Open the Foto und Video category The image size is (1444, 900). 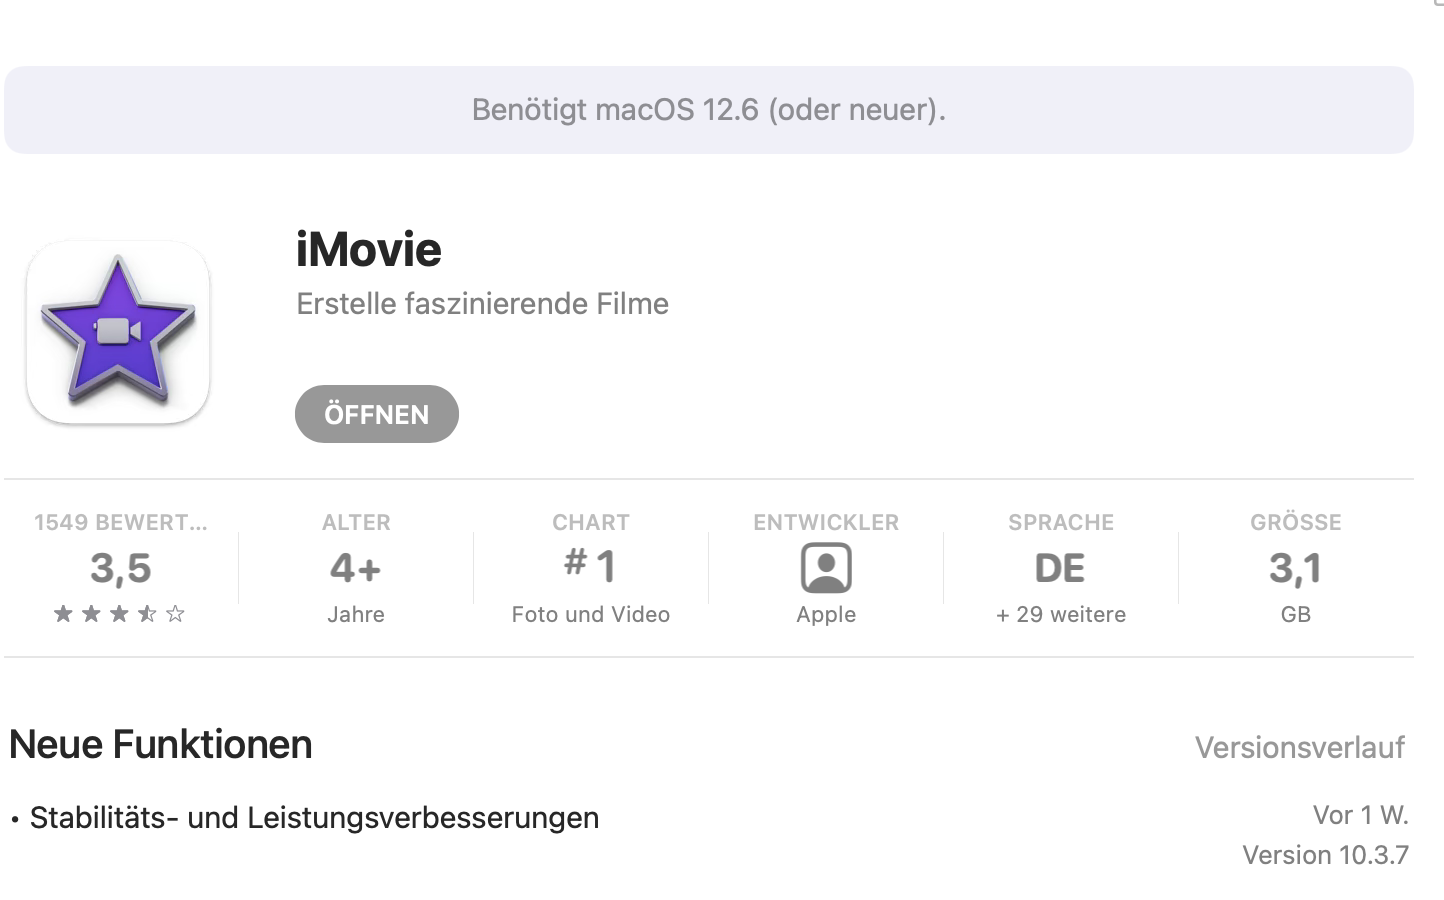591,614
